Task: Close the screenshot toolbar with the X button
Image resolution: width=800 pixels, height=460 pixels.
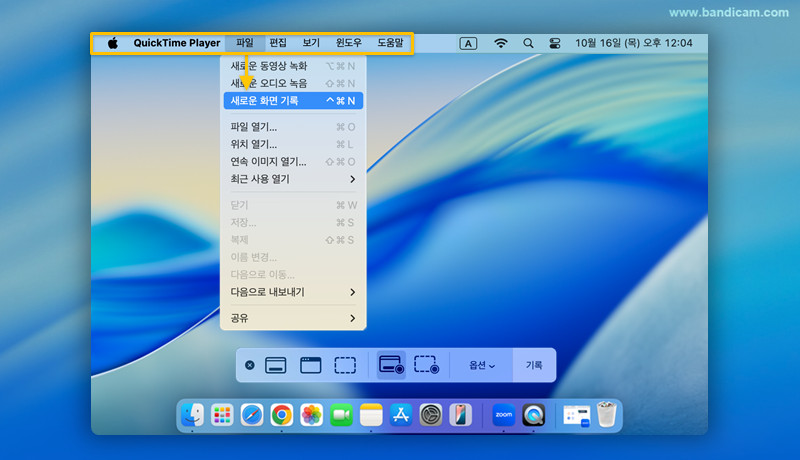Action: 250,366
